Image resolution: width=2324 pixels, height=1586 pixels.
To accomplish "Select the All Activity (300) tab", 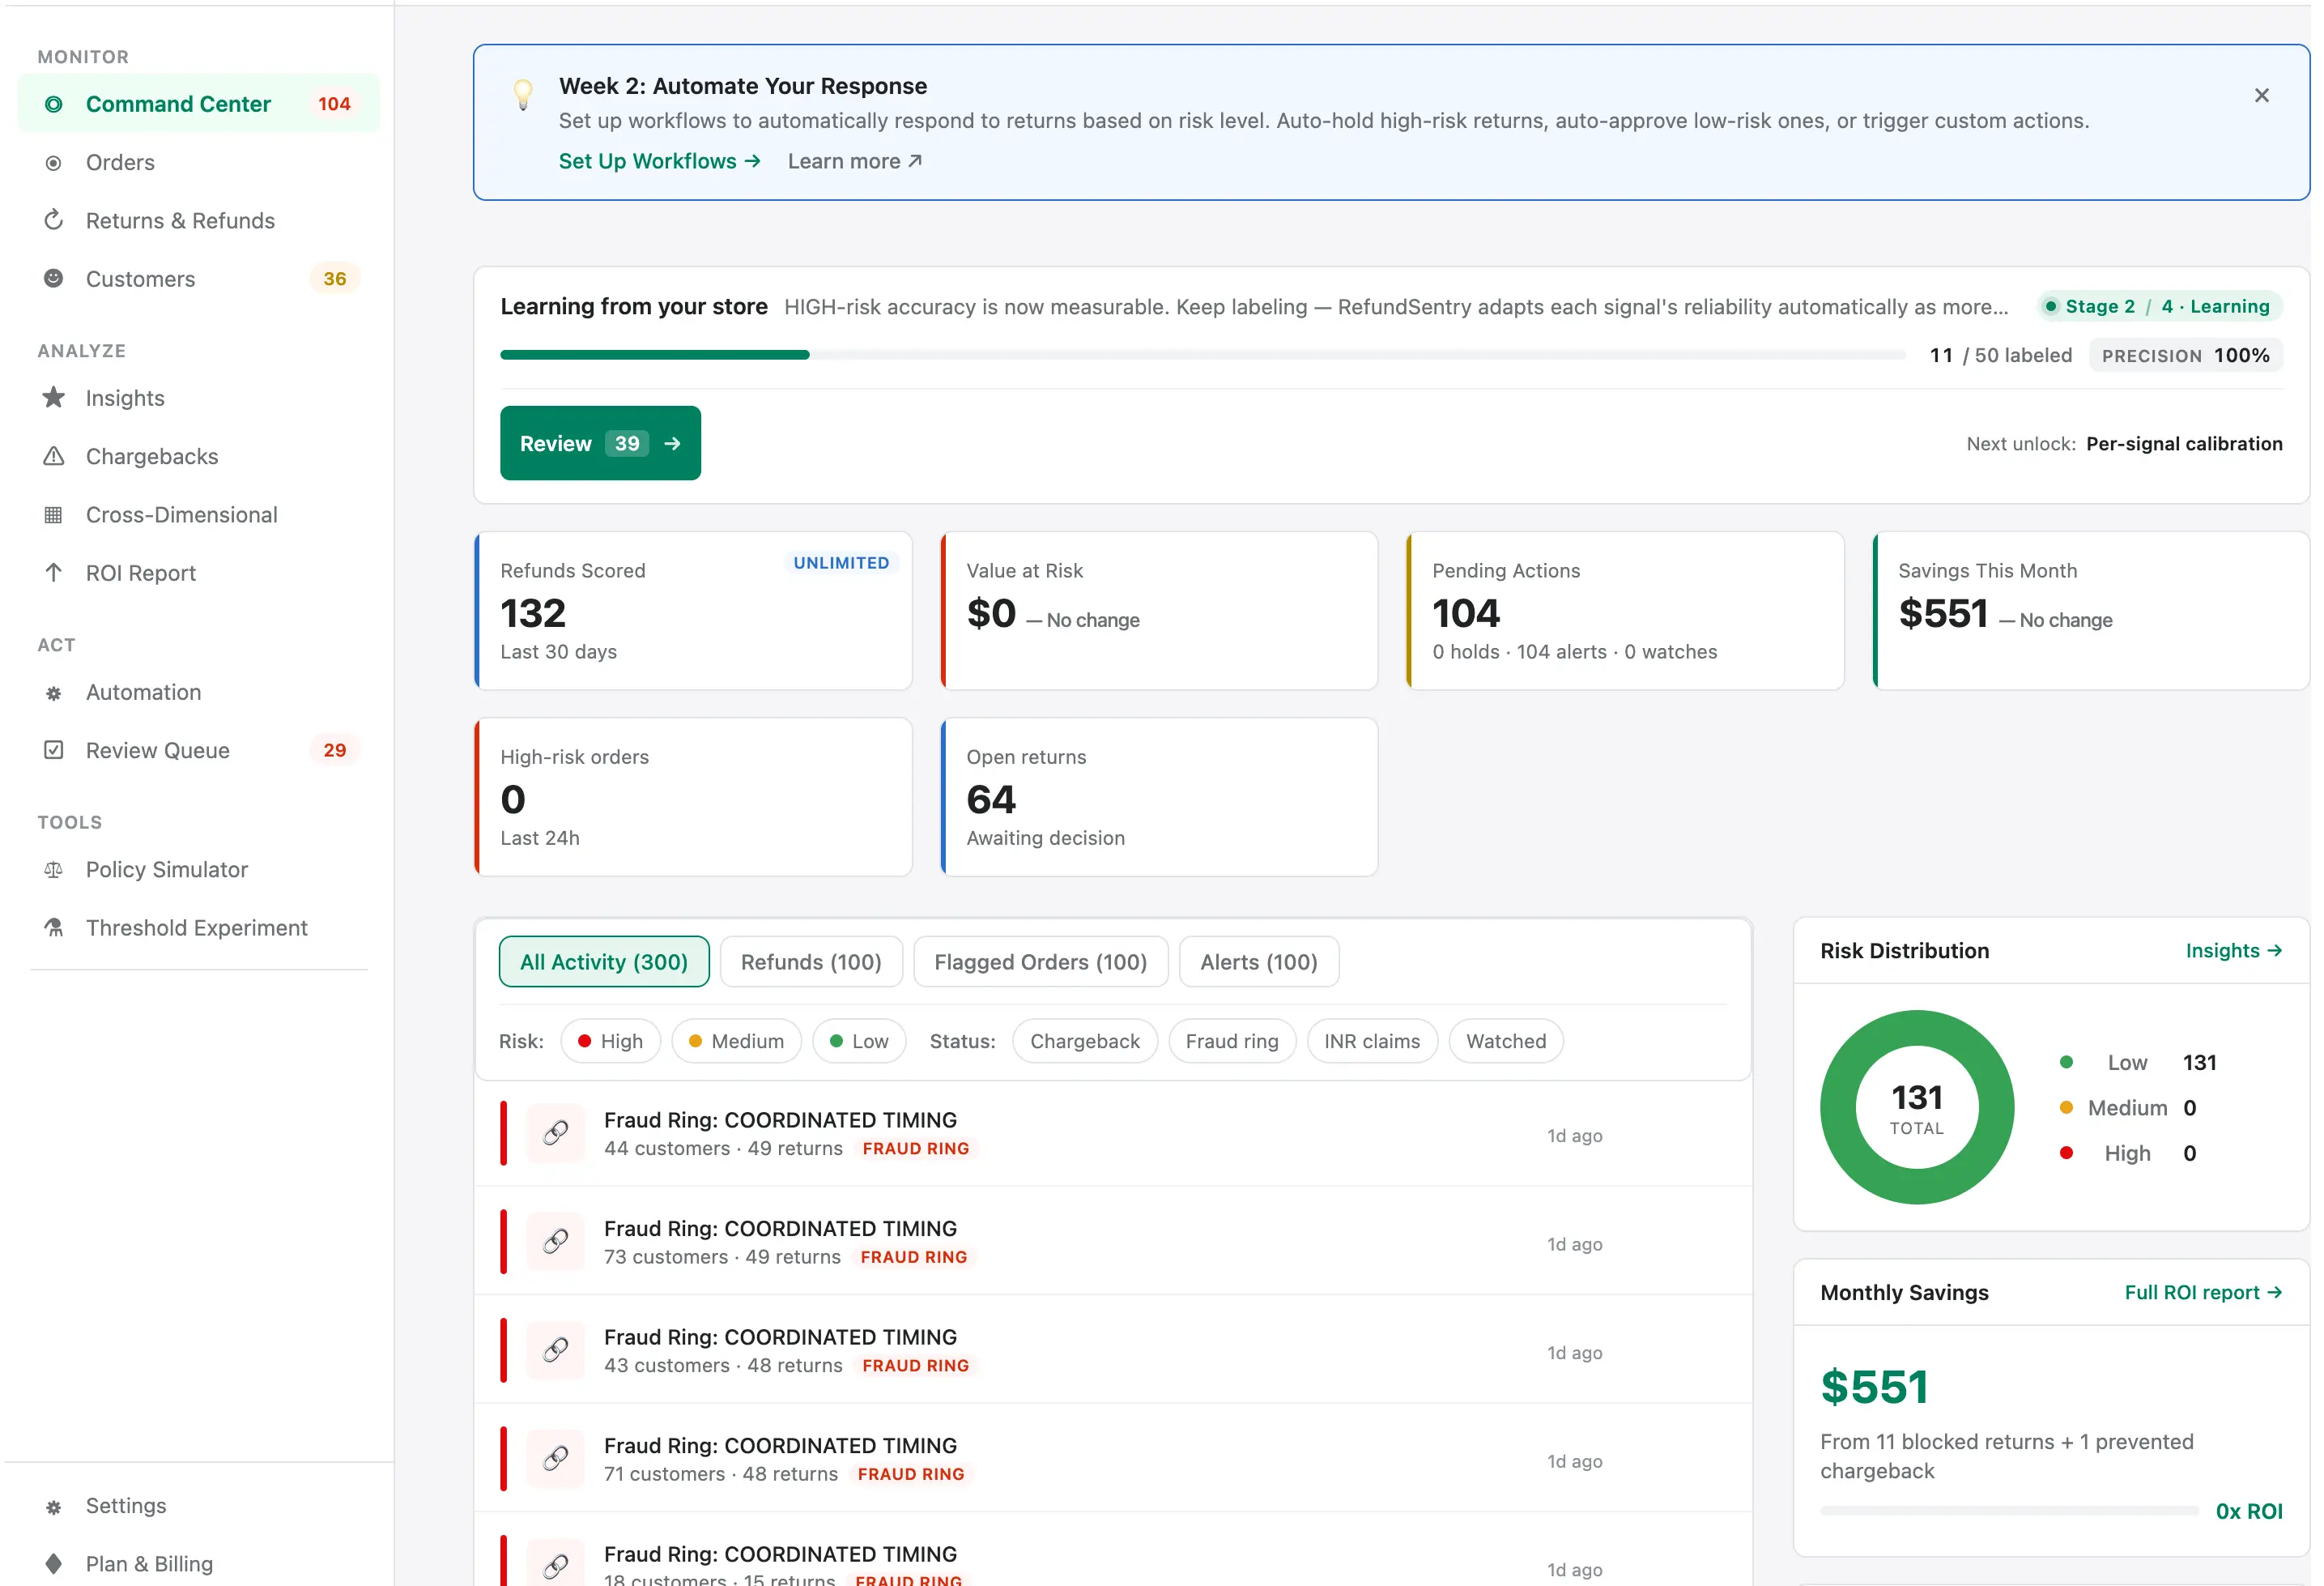I will tap(604, 962).
